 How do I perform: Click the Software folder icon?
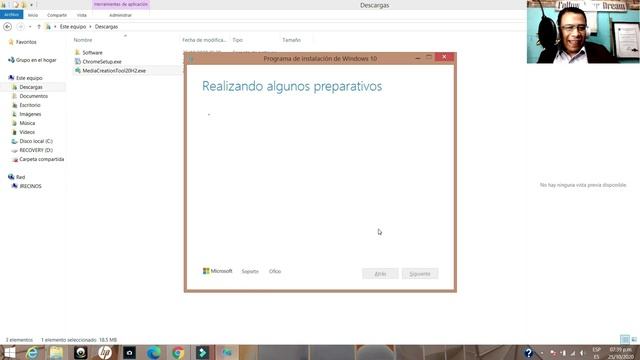[x=78, y=52]
